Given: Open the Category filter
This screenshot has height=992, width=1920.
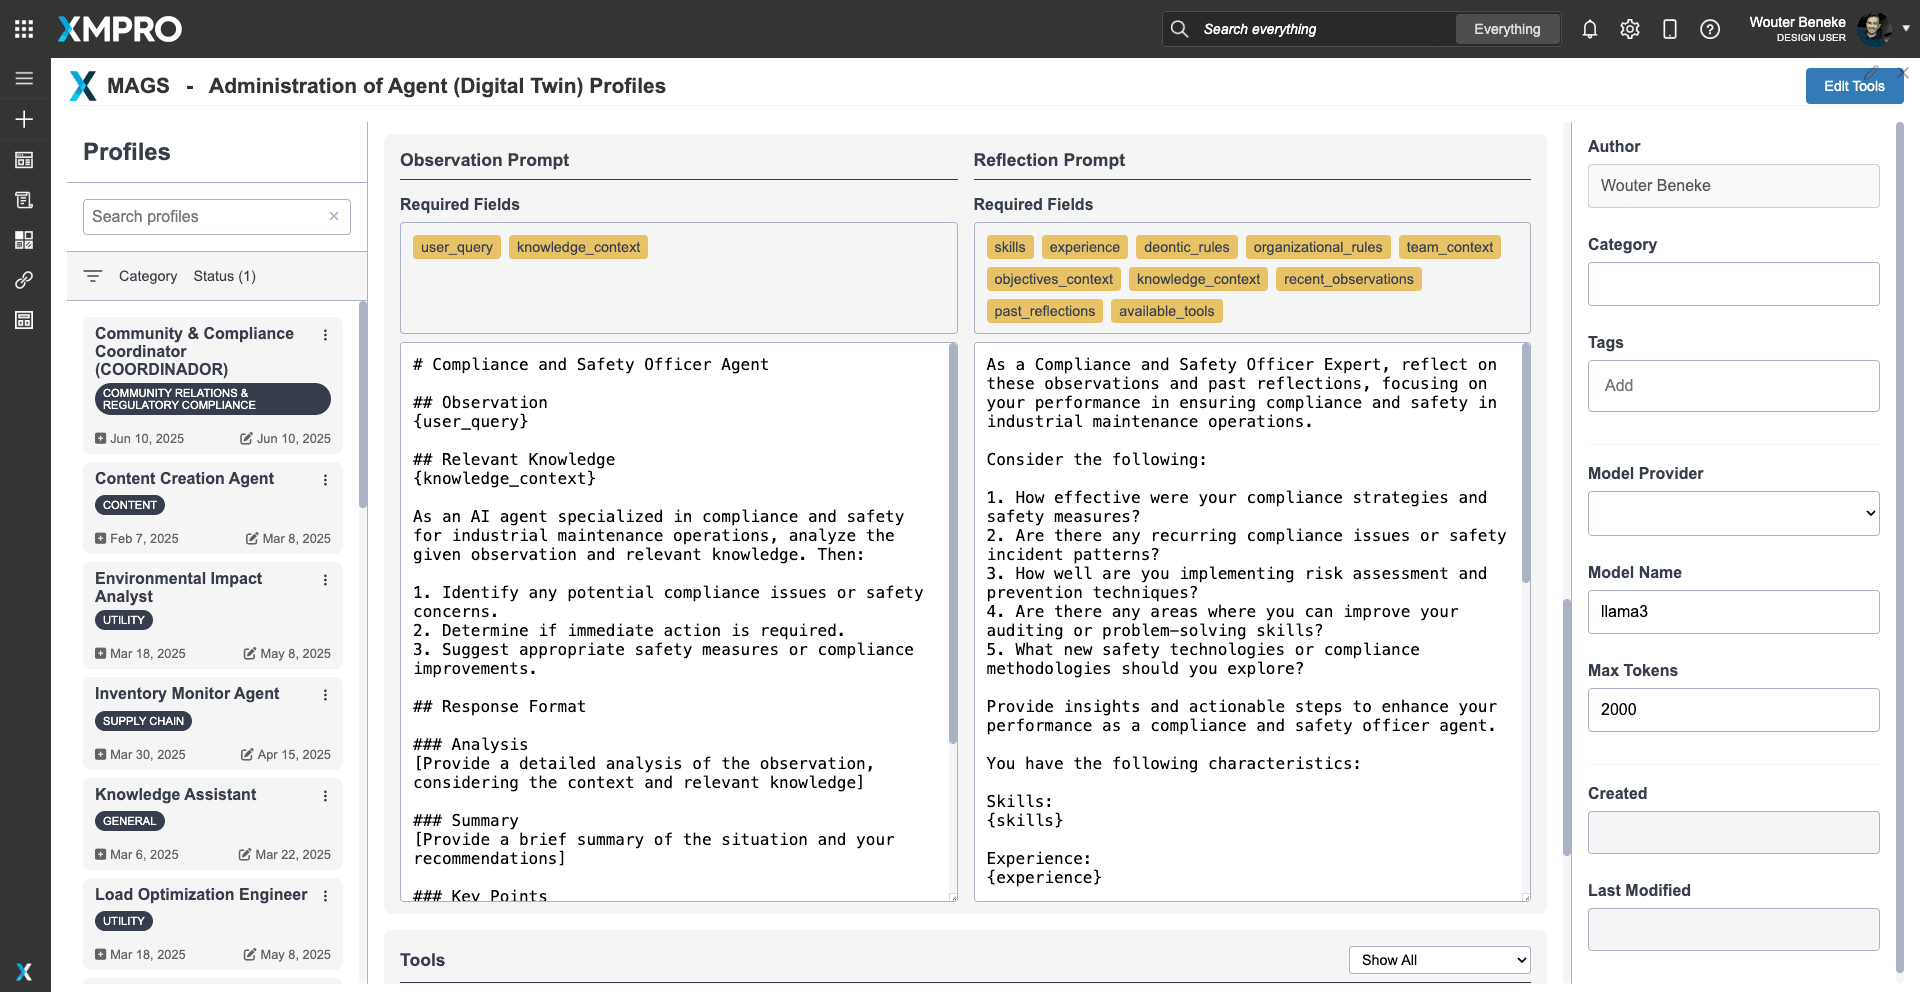Looking at the screenshot, I should [x=147, y=276].
